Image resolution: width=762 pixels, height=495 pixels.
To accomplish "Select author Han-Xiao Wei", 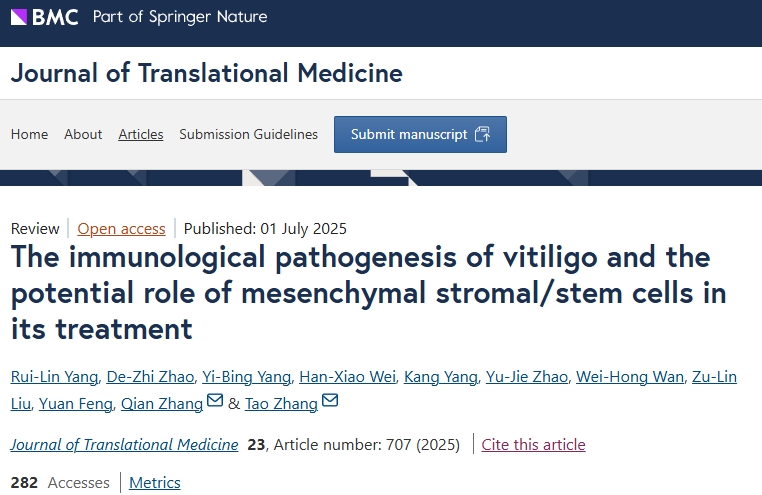I will click(346, 377).
